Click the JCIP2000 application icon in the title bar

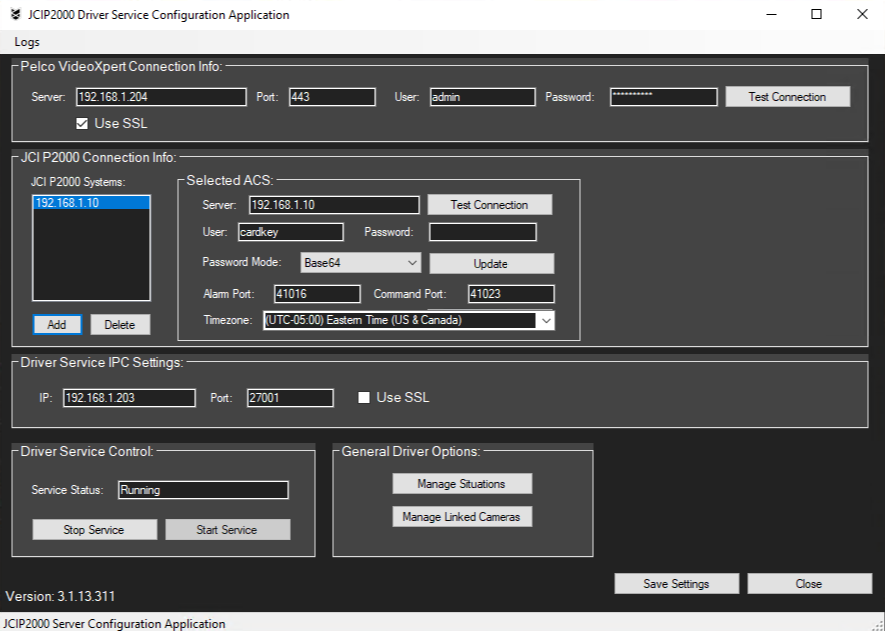(12, 14)
